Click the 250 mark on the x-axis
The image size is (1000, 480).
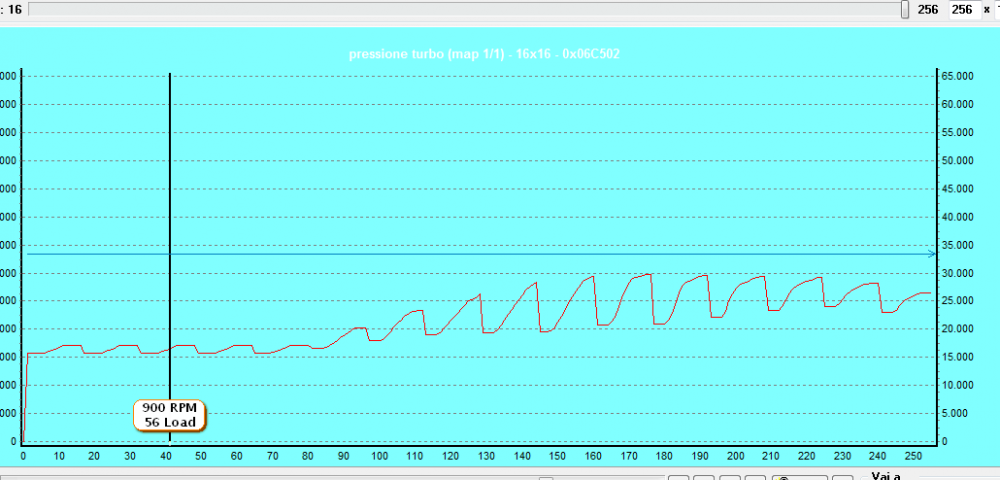[x=912, y=457]
